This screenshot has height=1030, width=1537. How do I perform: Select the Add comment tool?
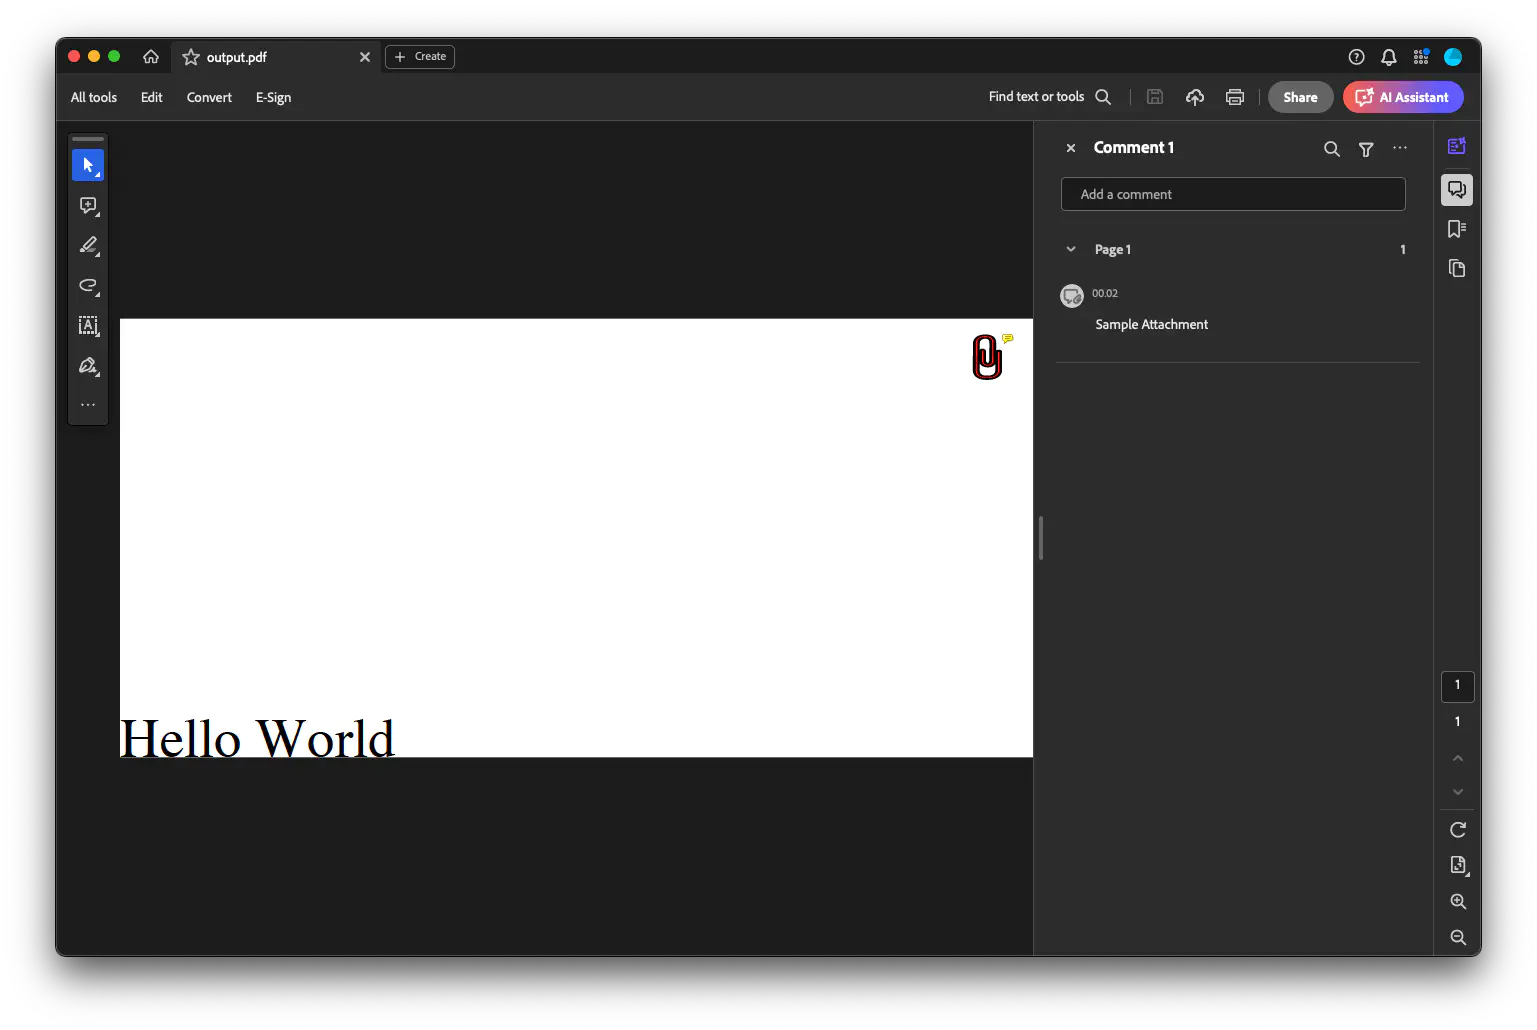(x=86, y=205)
